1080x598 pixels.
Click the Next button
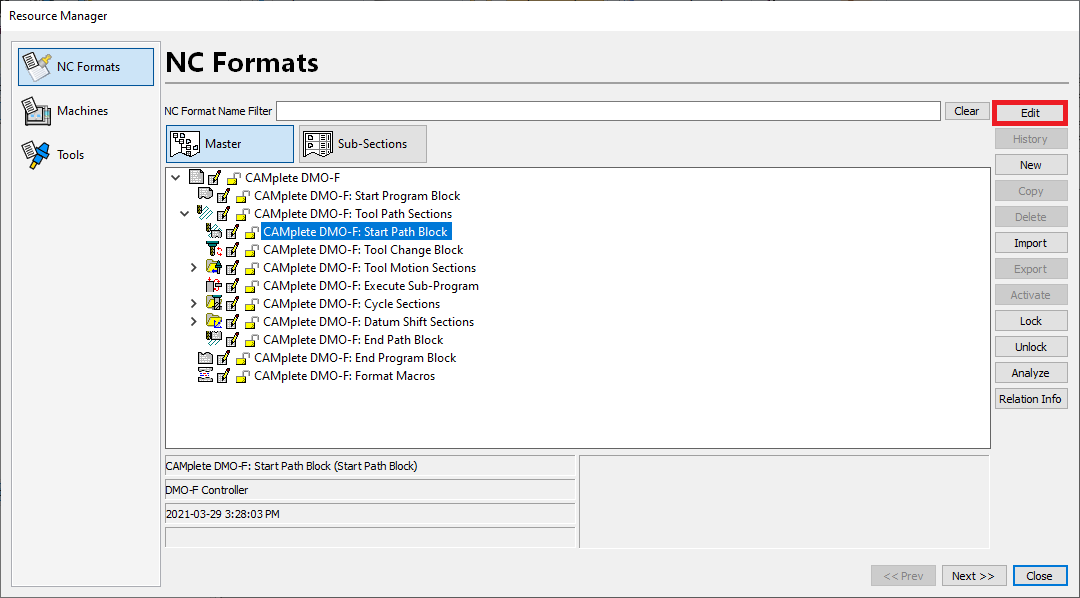click(x=973, y=575)
